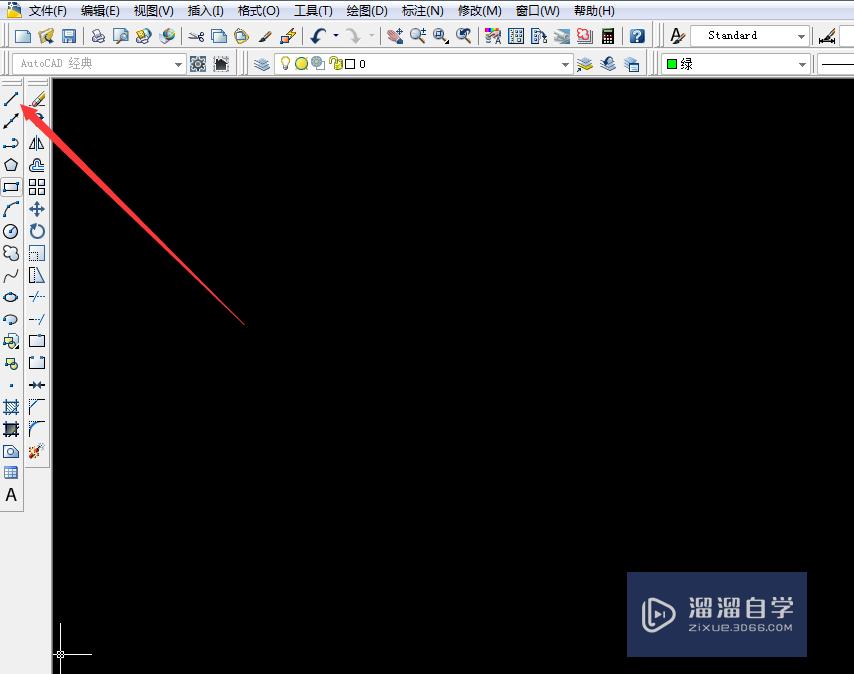Select the Erase tool in modify toolbar

(x=37, y=99)
